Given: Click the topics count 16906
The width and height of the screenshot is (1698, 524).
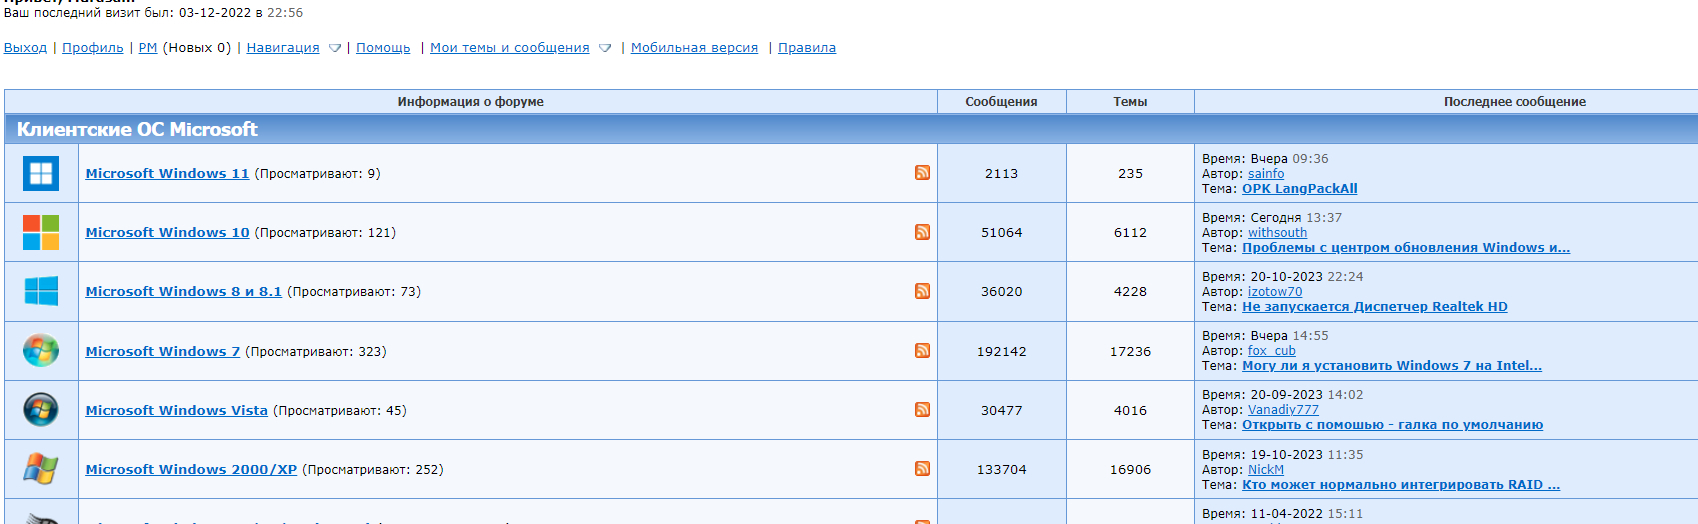Looking at the screenshot, I should 1130,469.
